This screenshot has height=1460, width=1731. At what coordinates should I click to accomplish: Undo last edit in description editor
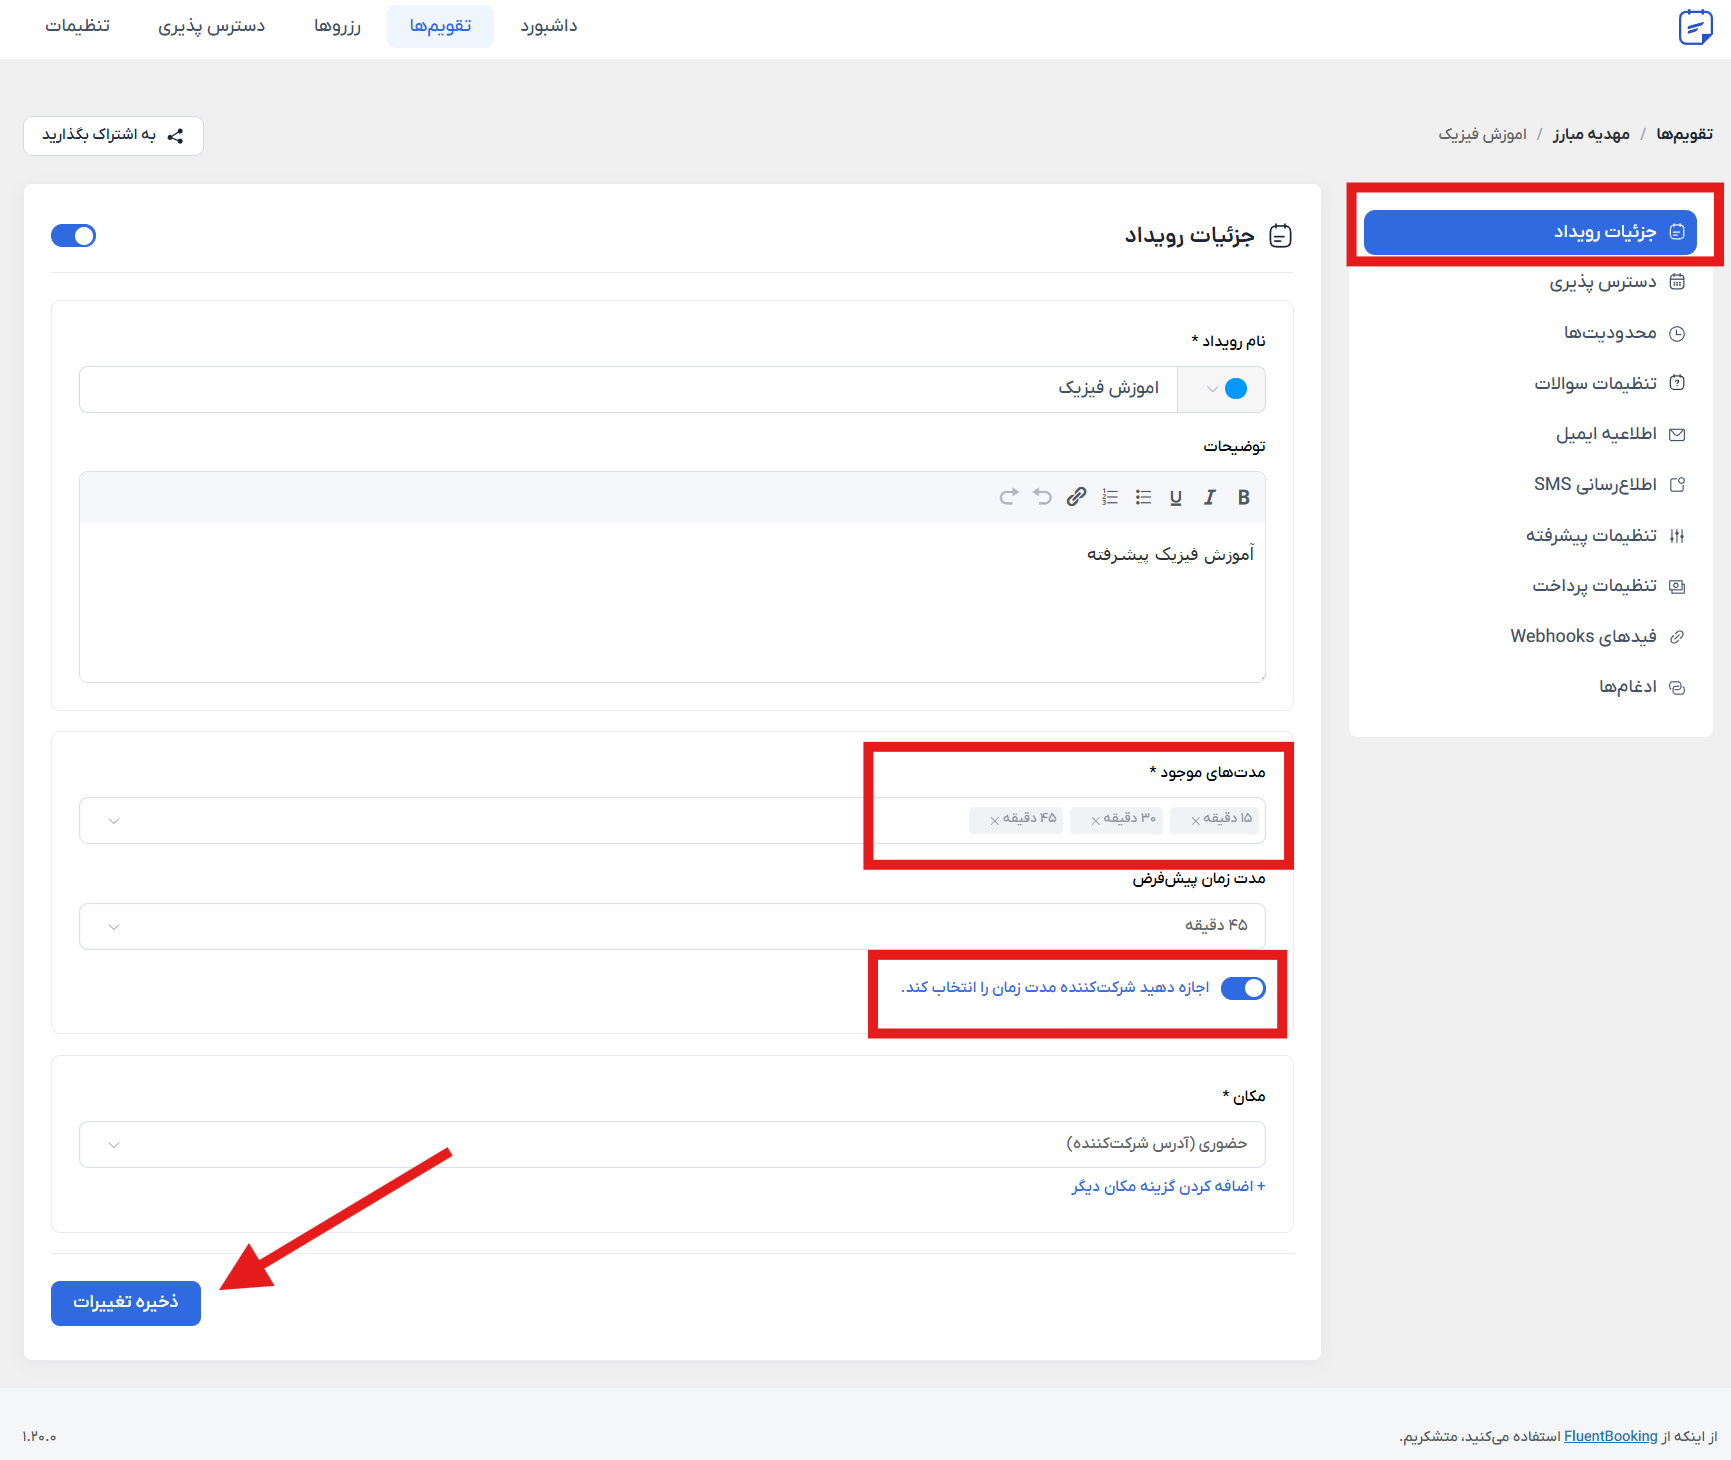tap(1042, 497)
